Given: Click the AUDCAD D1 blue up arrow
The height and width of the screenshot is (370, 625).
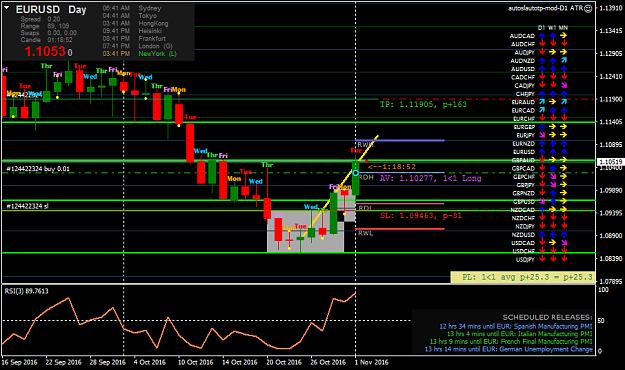Looking at the screenshot, I should click(x=542, y=35).
